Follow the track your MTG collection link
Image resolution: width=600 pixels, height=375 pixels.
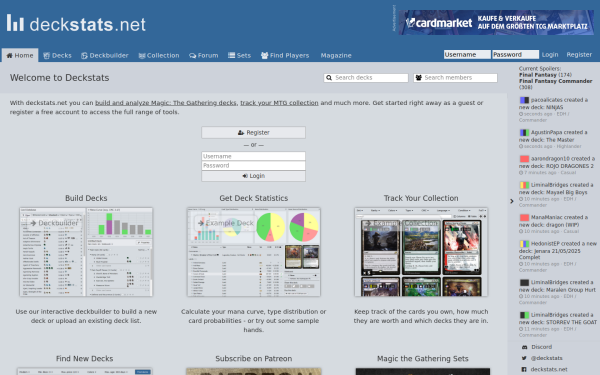coord(279,103)
